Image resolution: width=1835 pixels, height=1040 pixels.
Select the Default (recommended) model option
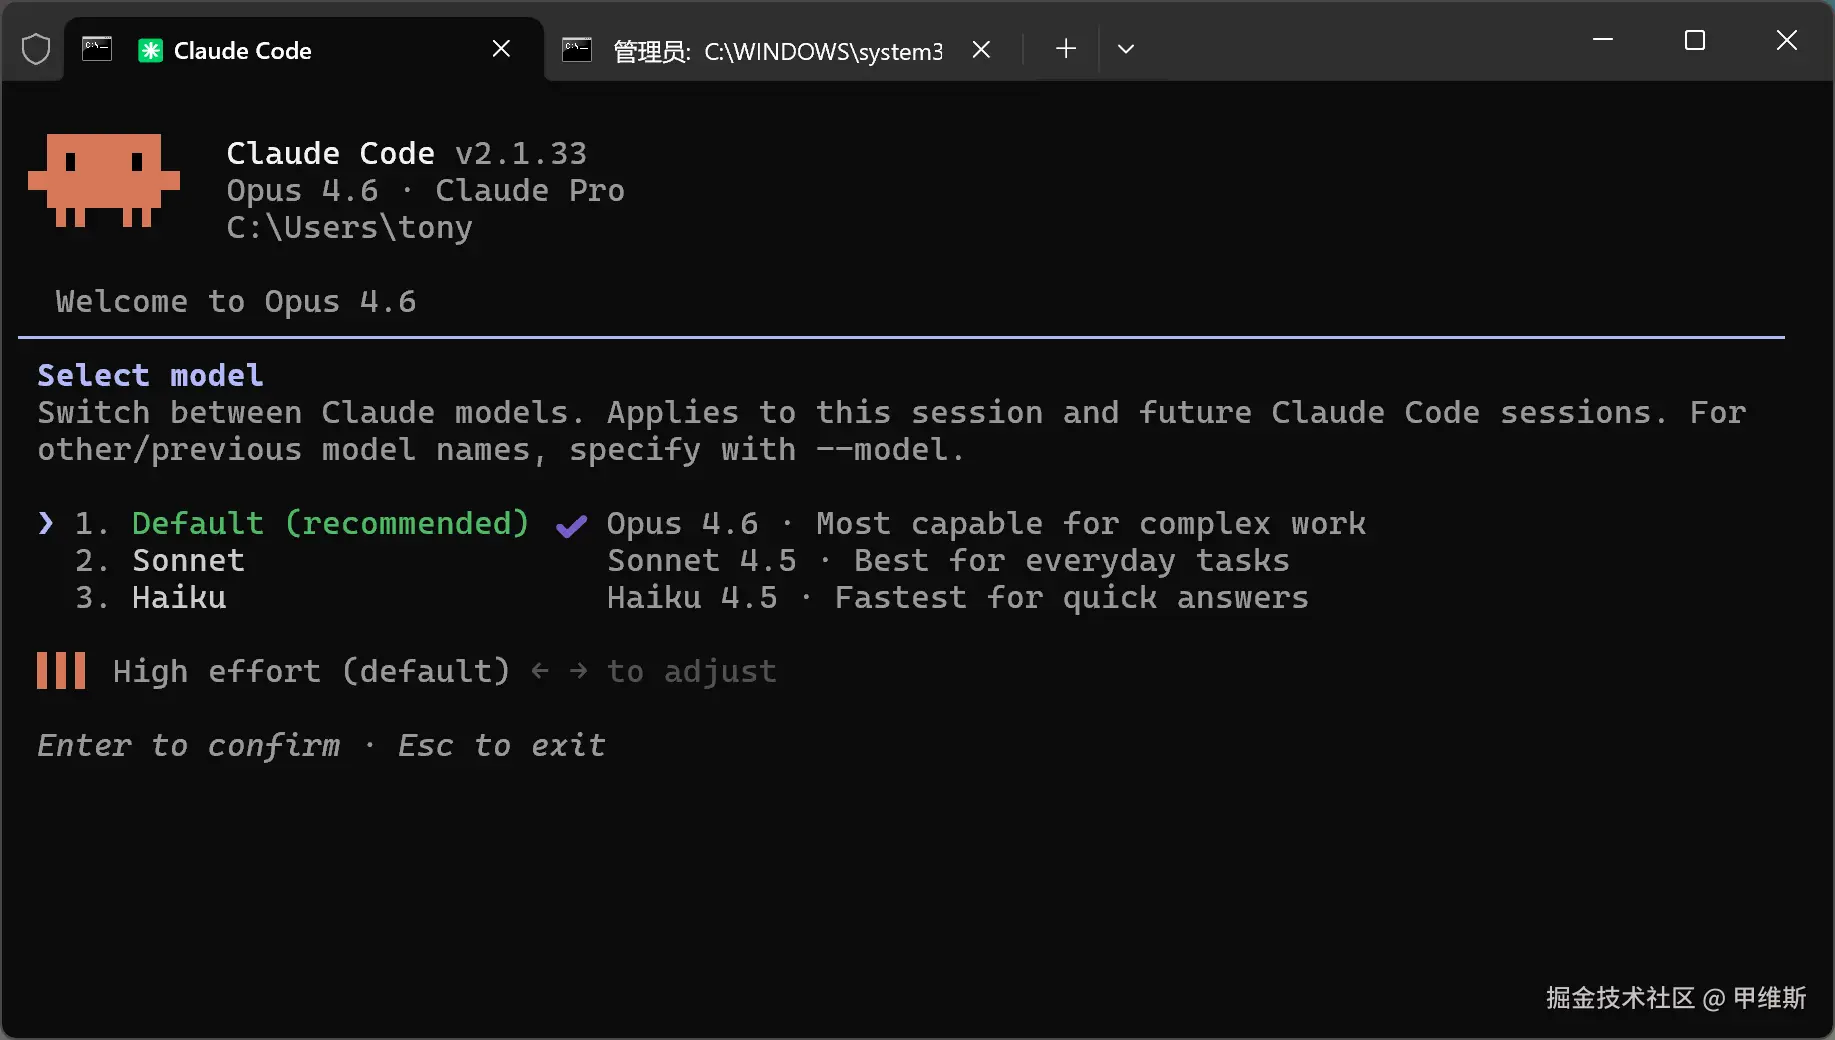pos(330,523)
